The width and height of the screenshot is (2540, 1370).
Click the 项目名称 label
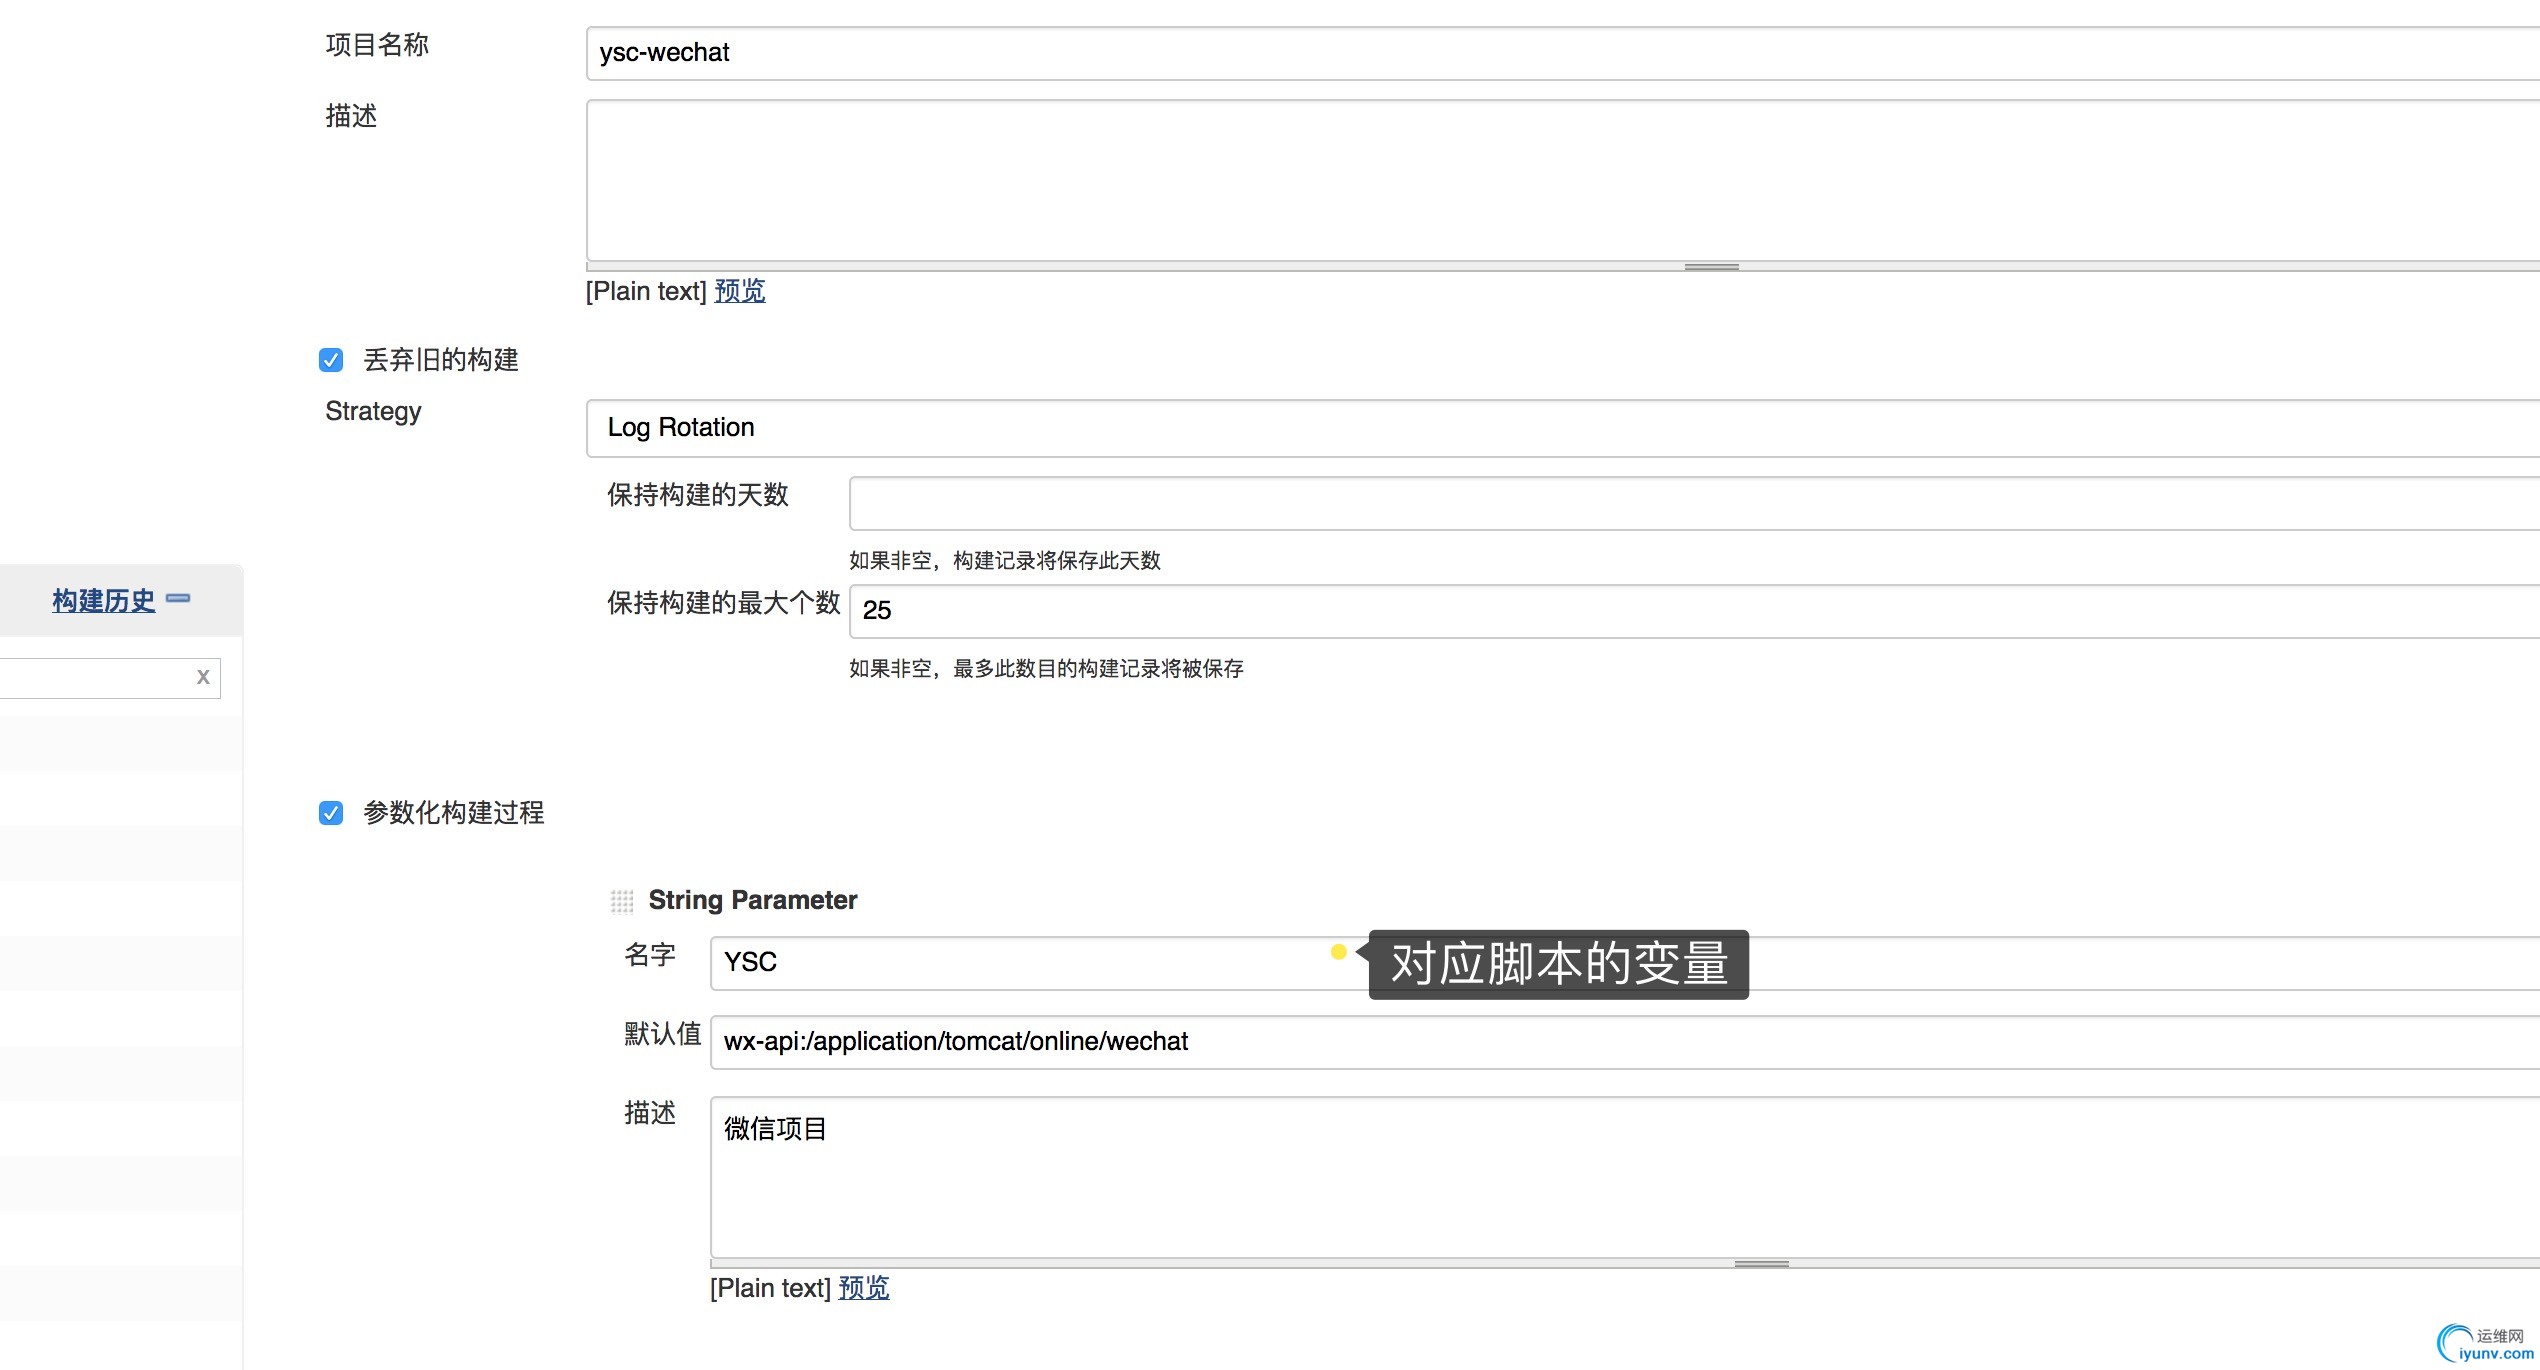click(377, 45)
